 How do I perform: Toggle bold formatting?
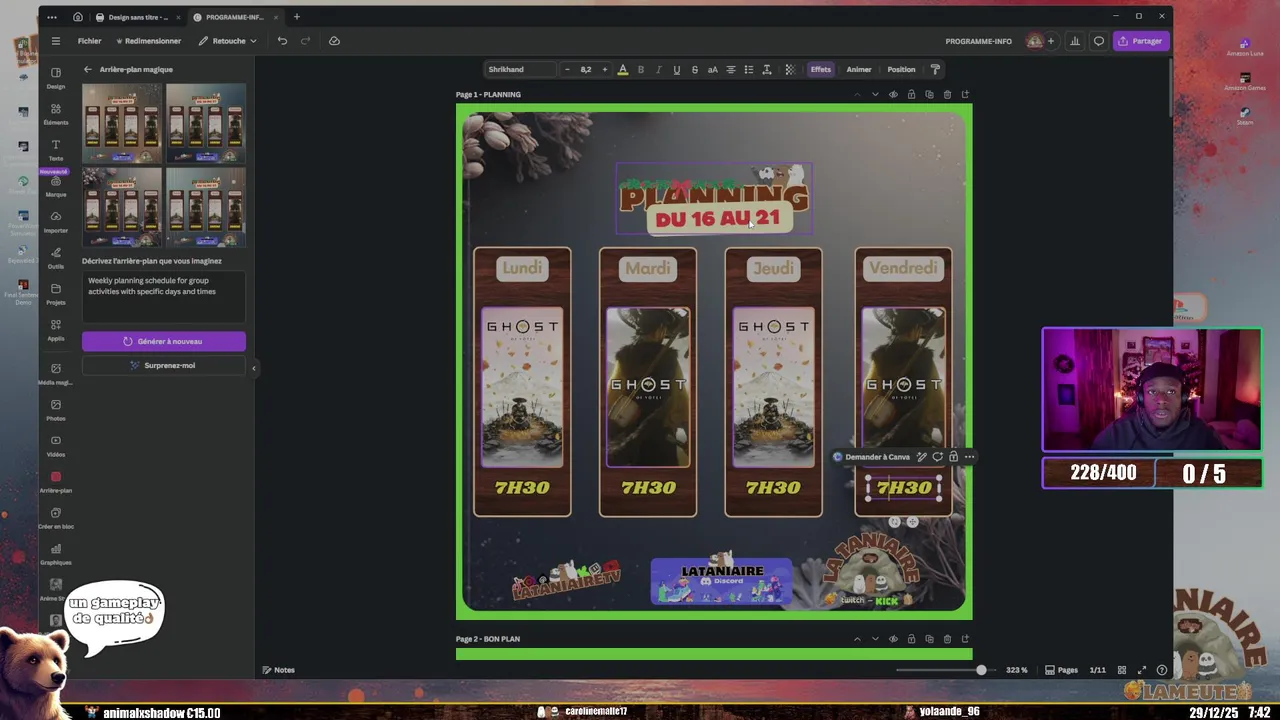click(641, 69)
